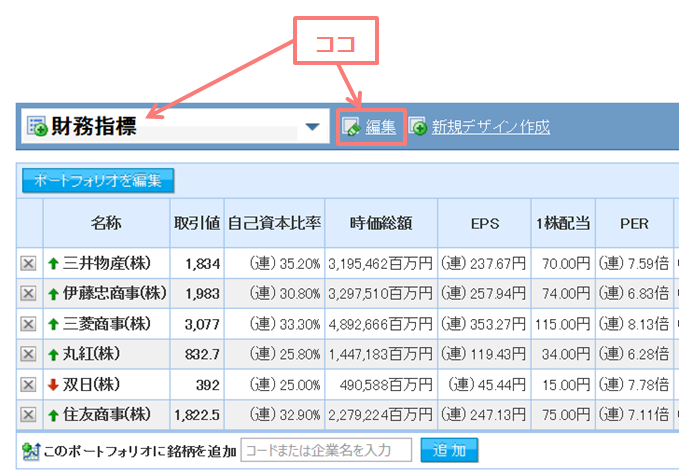Click the 名称 column header
This screenshot has height=476, width=693.
point(106,223)
